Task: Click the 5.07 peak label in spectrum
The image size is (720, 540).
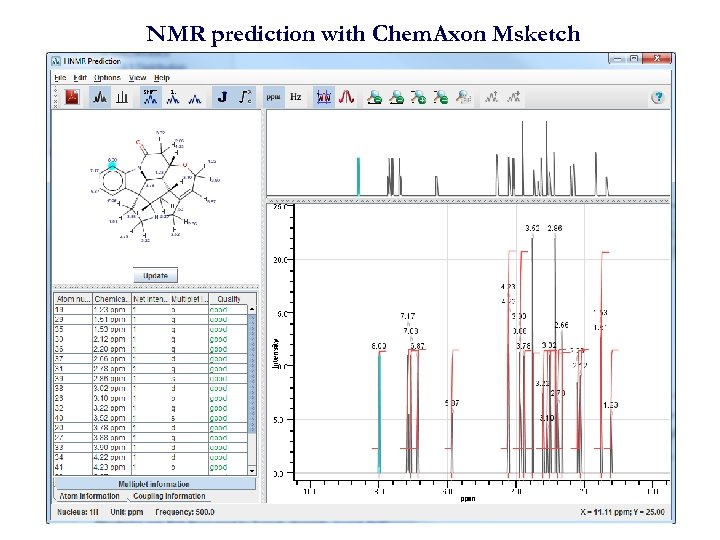Action: [452, 403]
